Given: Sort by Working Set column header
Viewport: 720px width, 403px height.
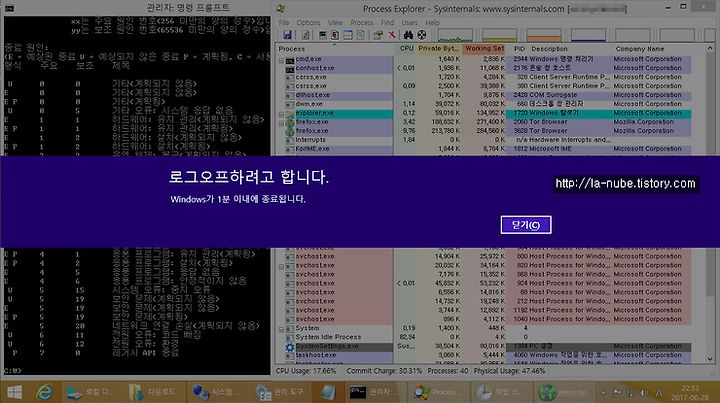Looking at the screenshot, I should (x=484, y=49).
